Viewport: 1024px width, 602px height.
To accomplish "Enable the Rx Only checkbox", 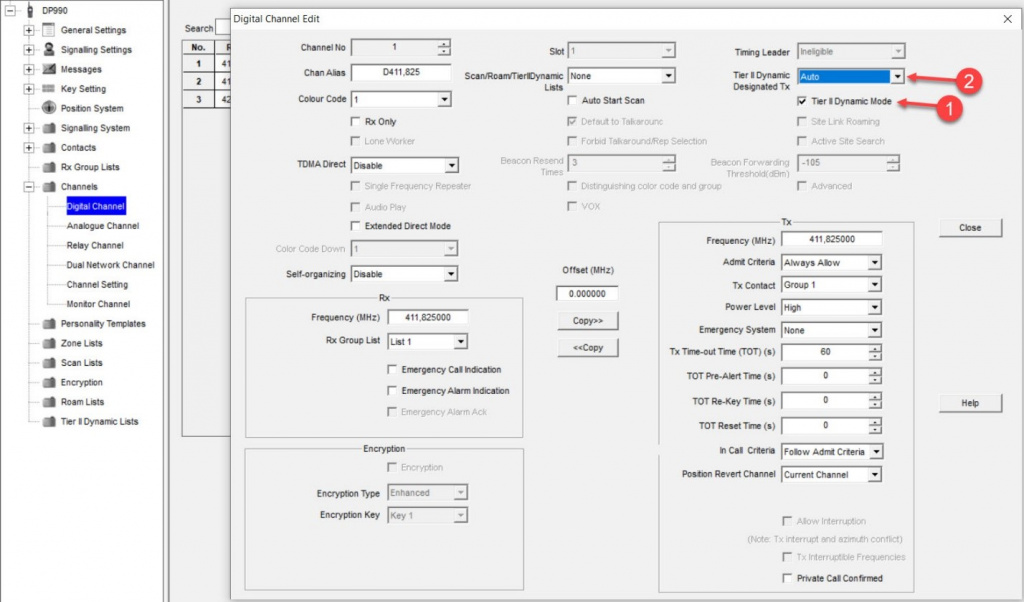I will click(x=355, y=121).
